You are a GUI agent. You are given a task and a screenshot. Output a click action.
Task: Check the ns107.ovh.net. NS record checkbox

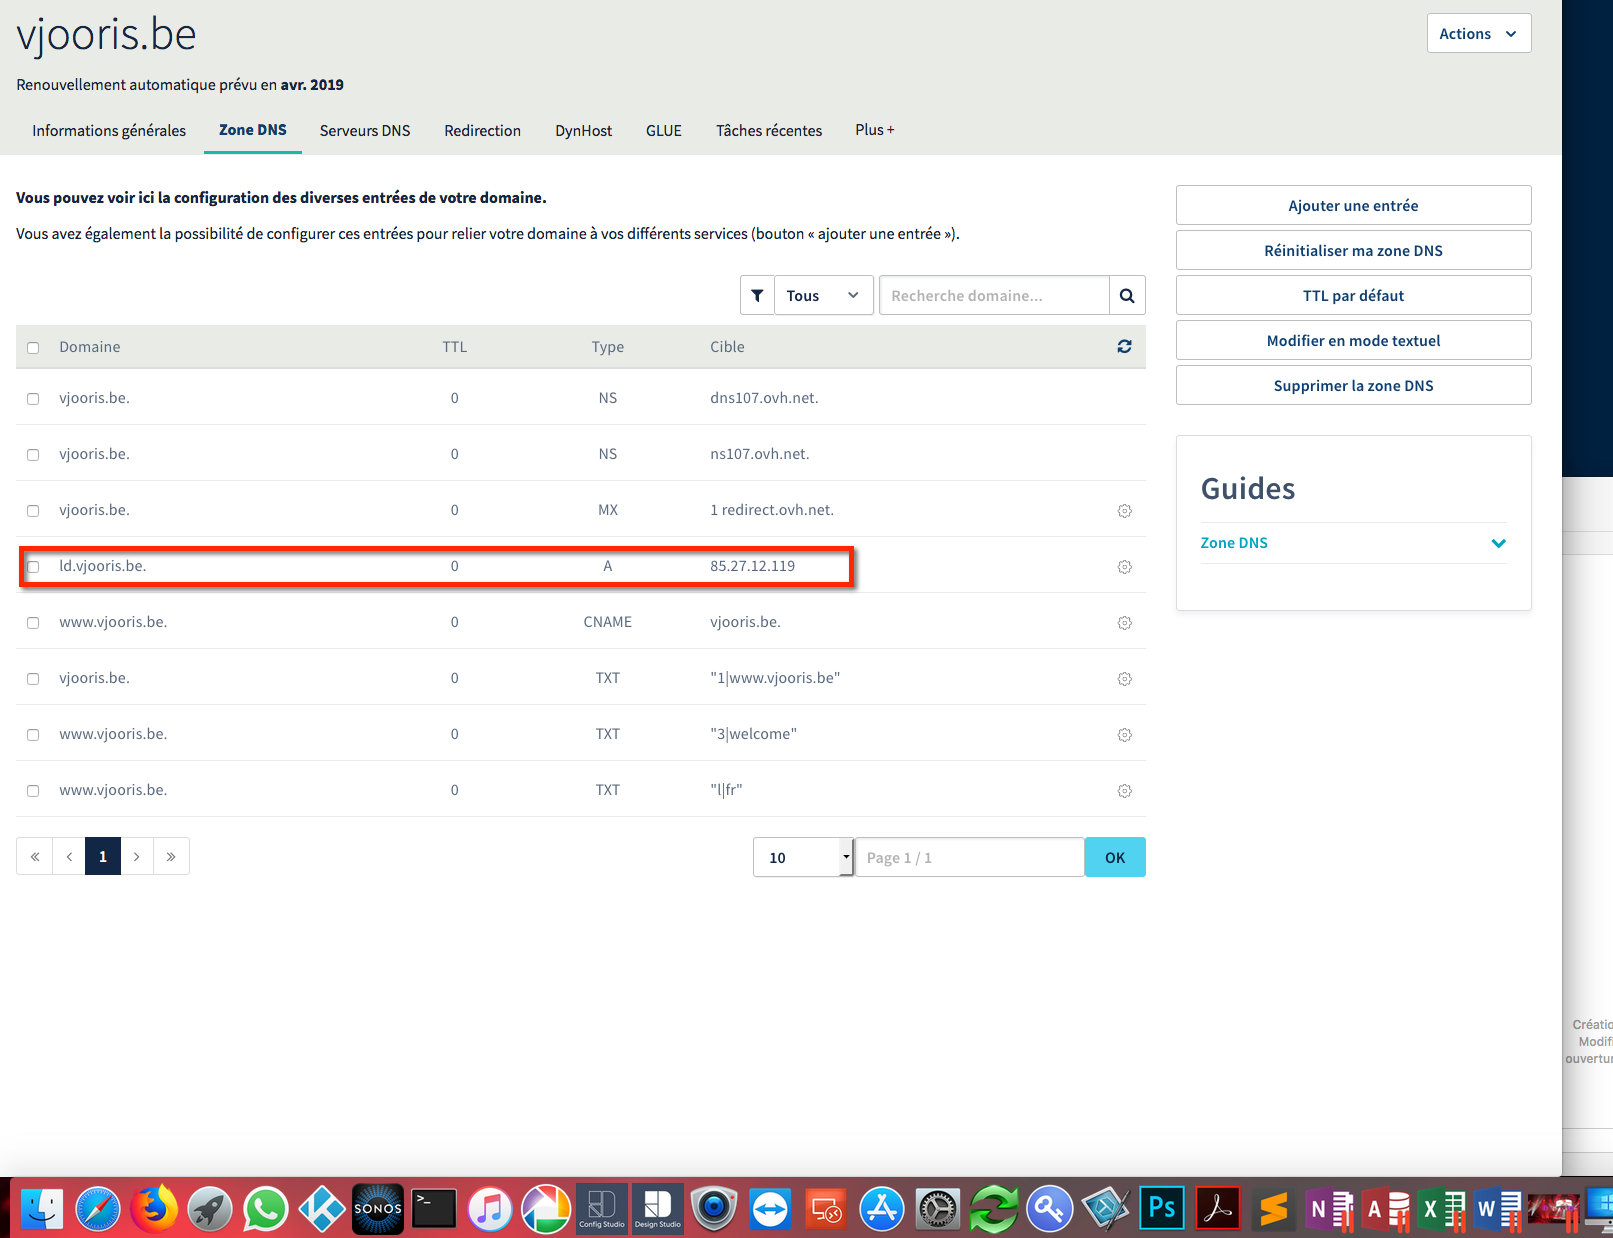pos(33,455)
